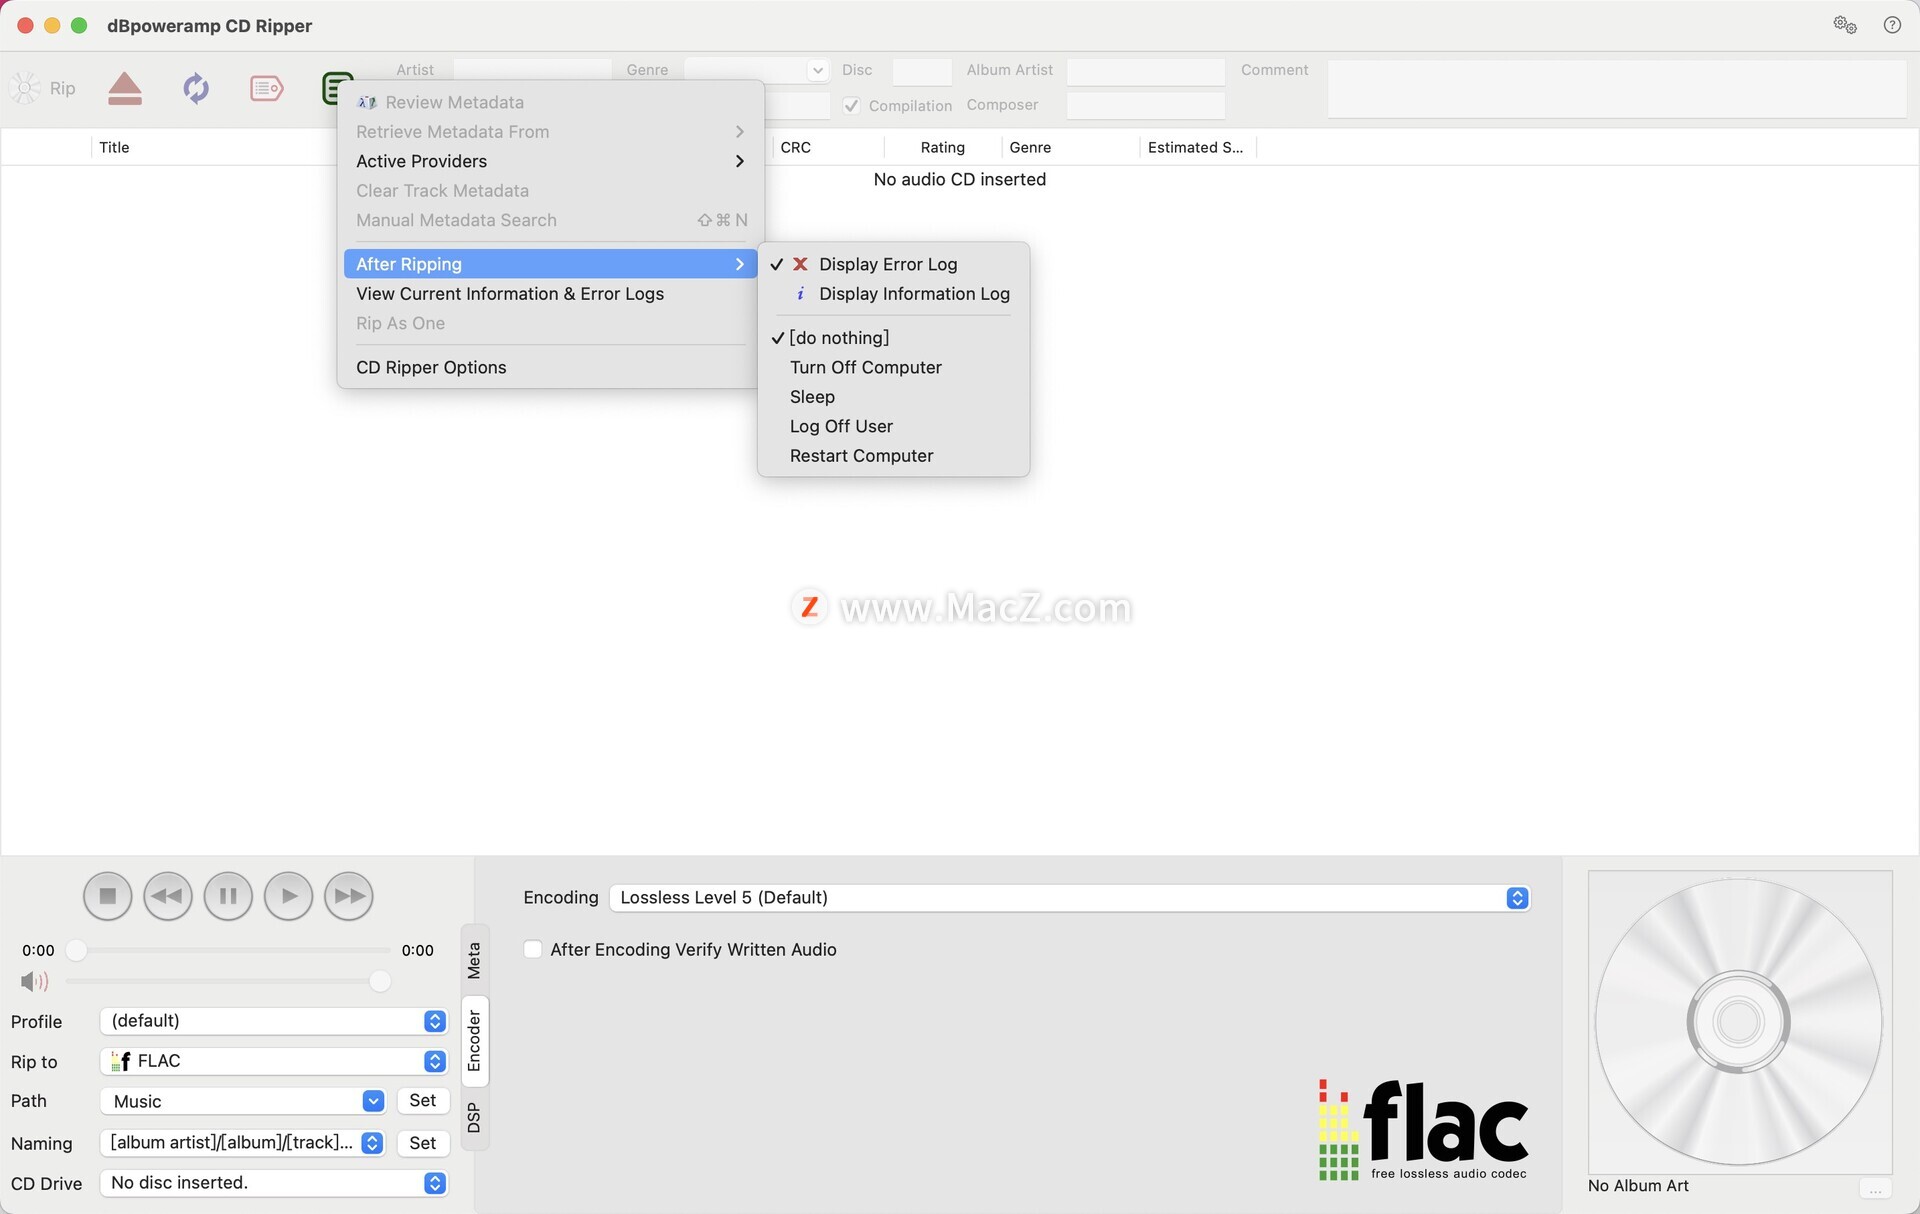
Task: Click the volume slider
Action: (x=228, y=982)
